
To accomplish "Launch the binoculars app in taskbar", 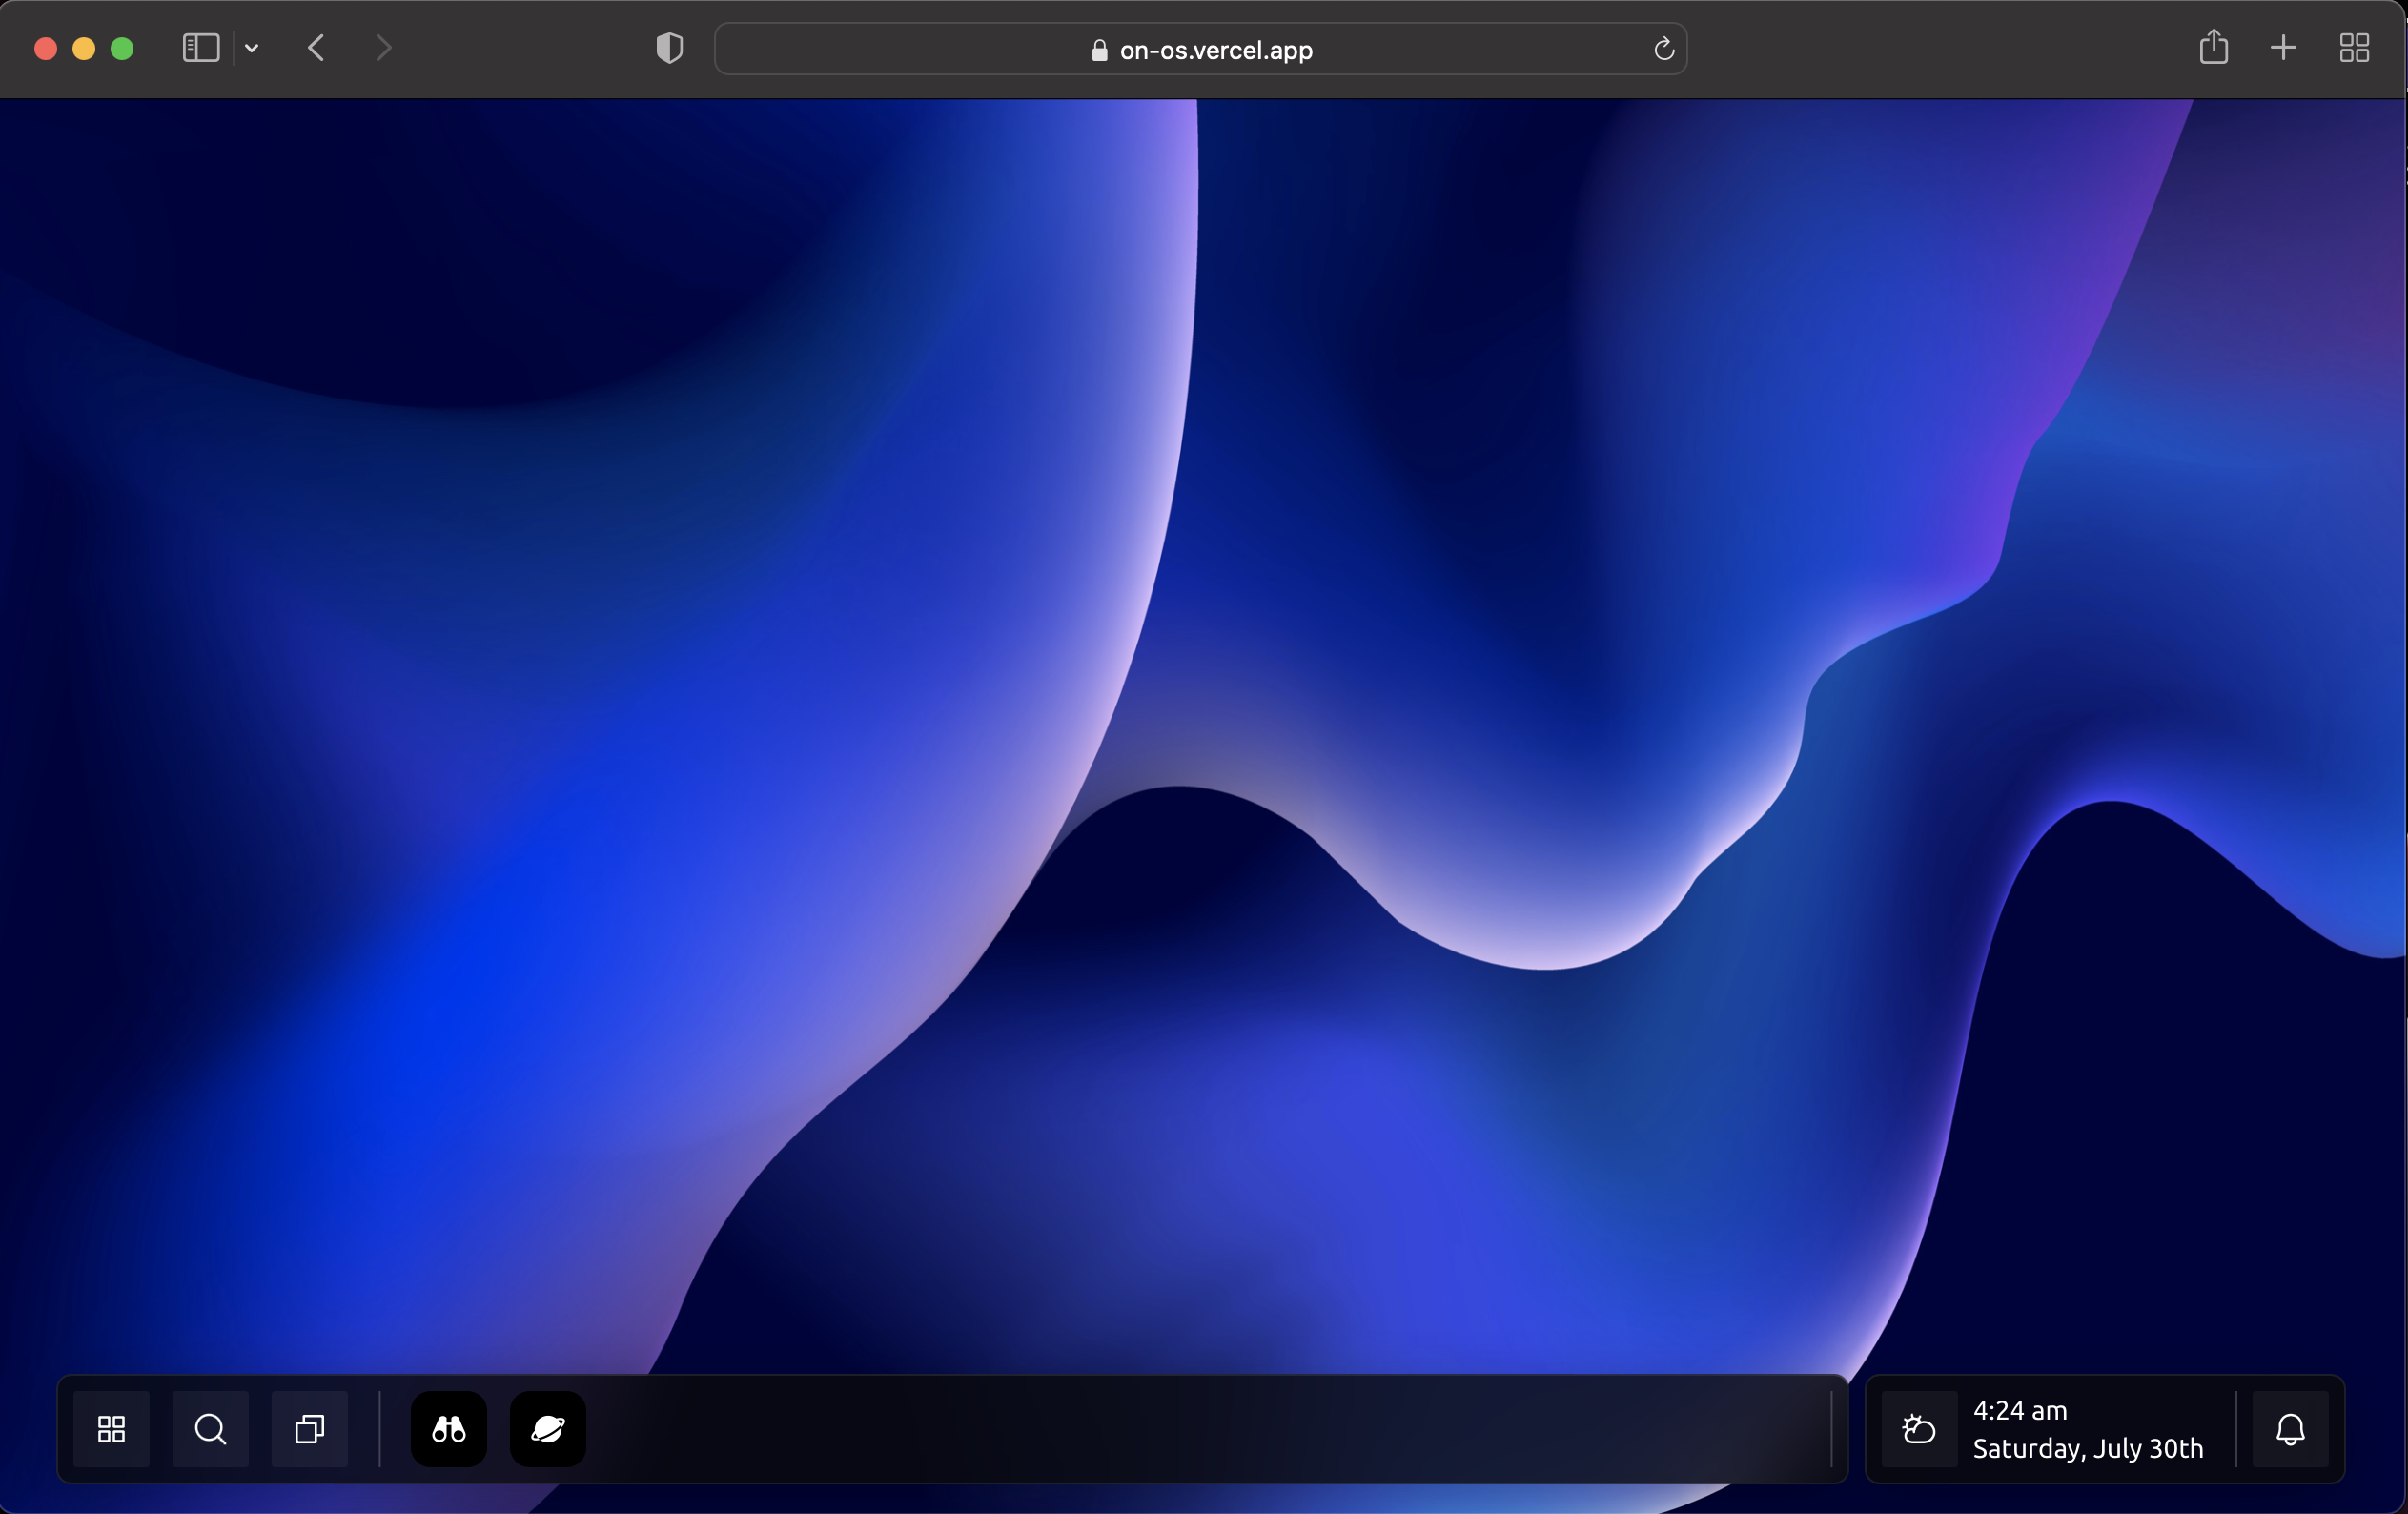I will (449, 1429).
